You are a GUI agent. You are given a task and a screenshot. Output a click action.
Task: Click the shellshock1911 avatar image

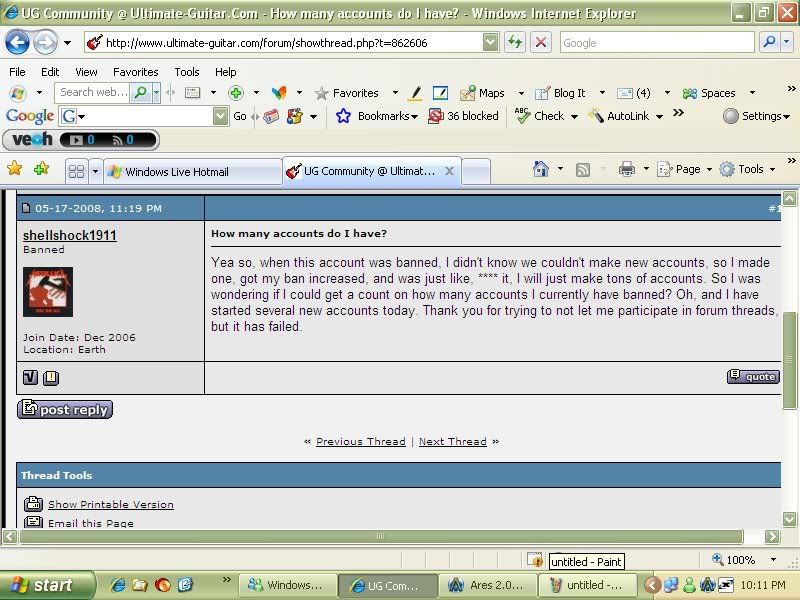(48, 291)
